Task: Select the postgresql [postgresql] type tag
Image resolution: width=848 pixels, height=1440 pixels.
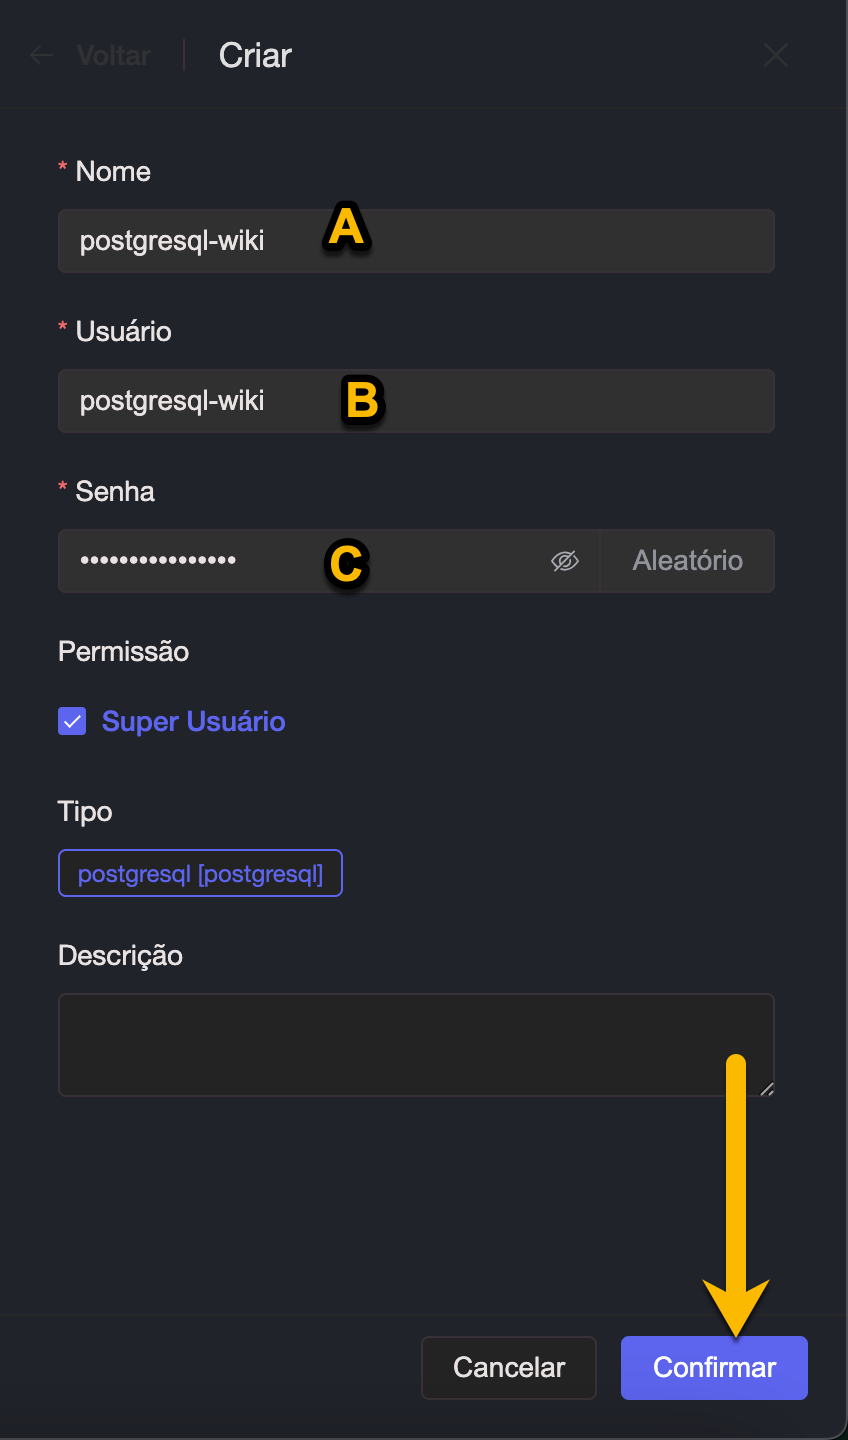Action: point(200,873)
